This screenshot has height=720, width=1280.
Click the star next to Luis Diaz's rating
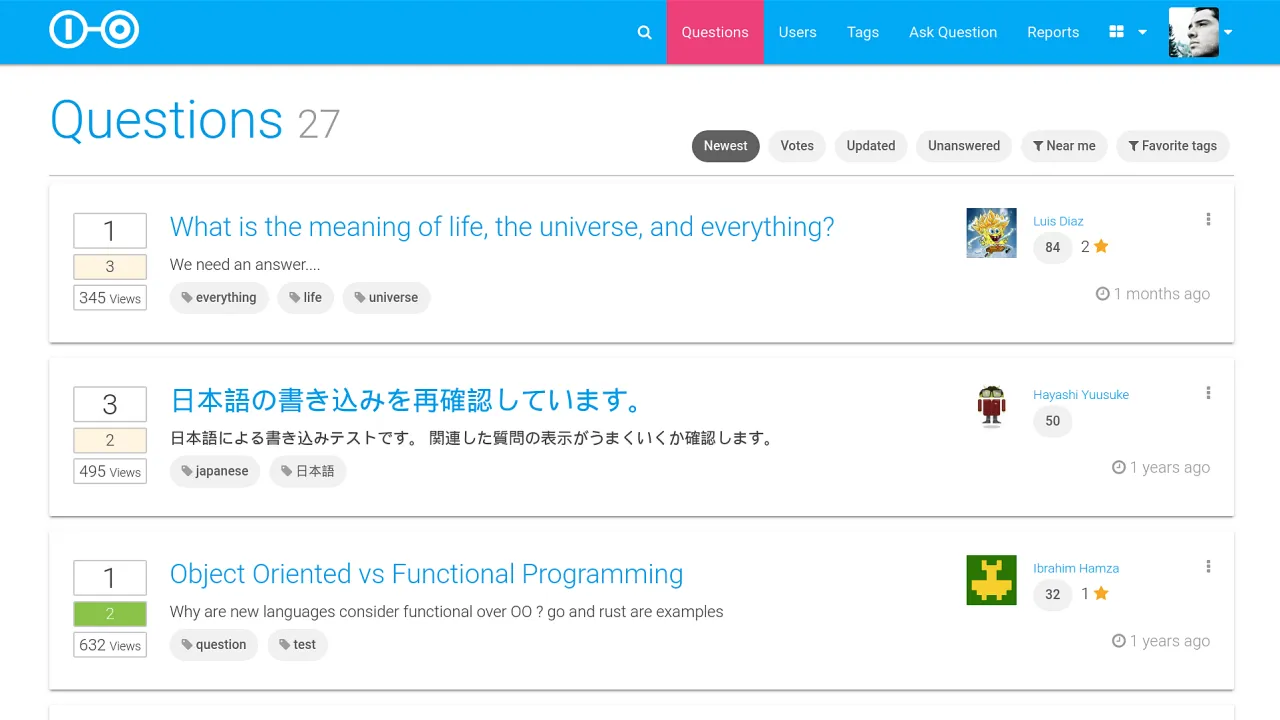[1100, 244]
